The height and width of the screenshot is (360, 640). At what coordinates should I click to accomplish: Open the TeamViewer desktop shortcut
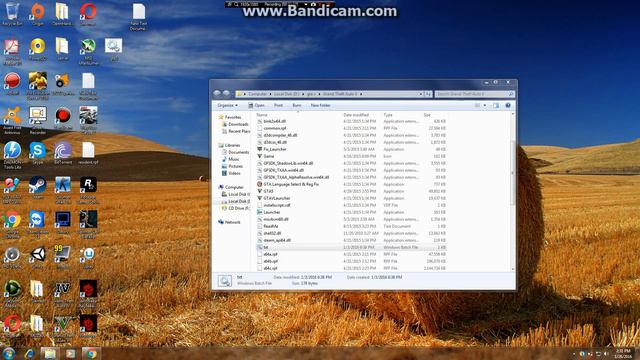pos(38,224)
